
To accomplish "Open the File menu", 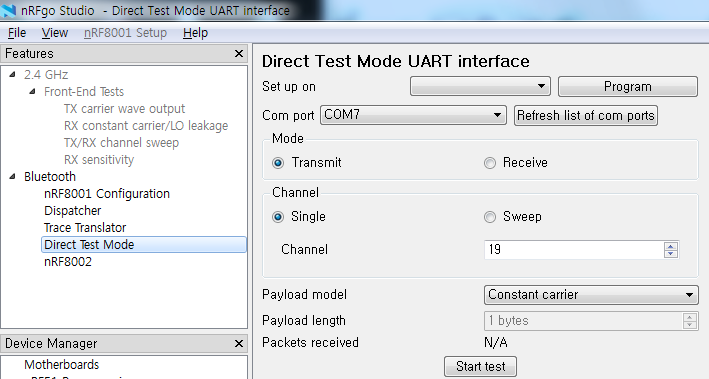I will pyautogui.click(x=17, y=33).
